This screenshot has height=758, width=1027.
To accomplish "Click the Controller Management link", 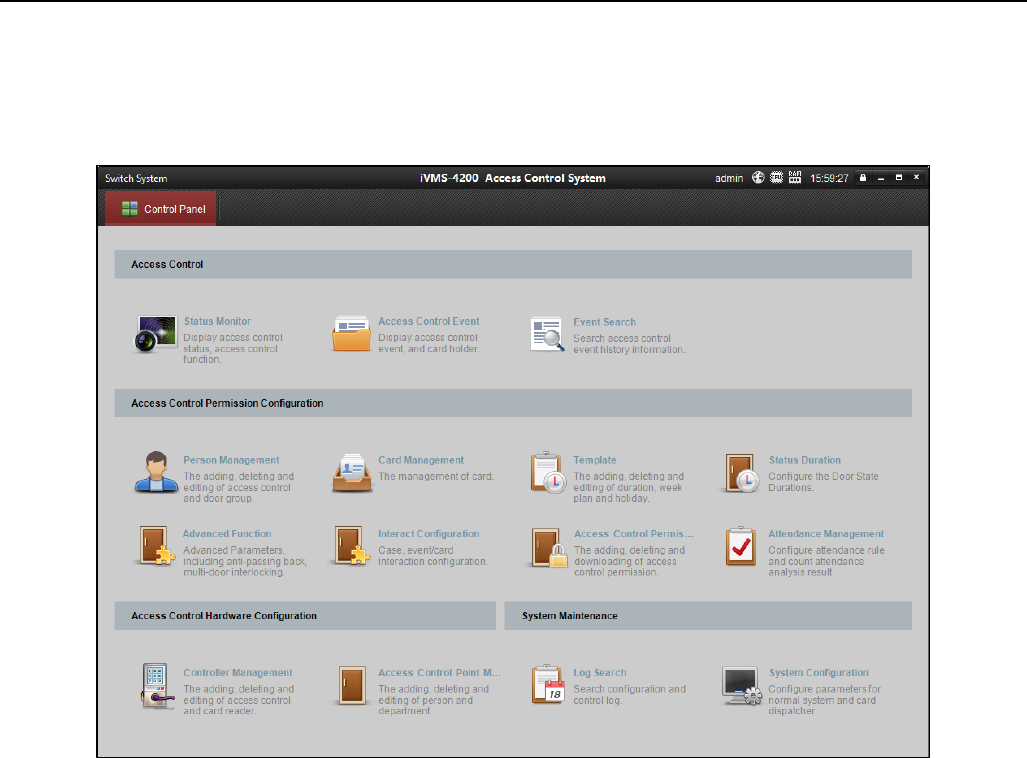I will 238,672.
